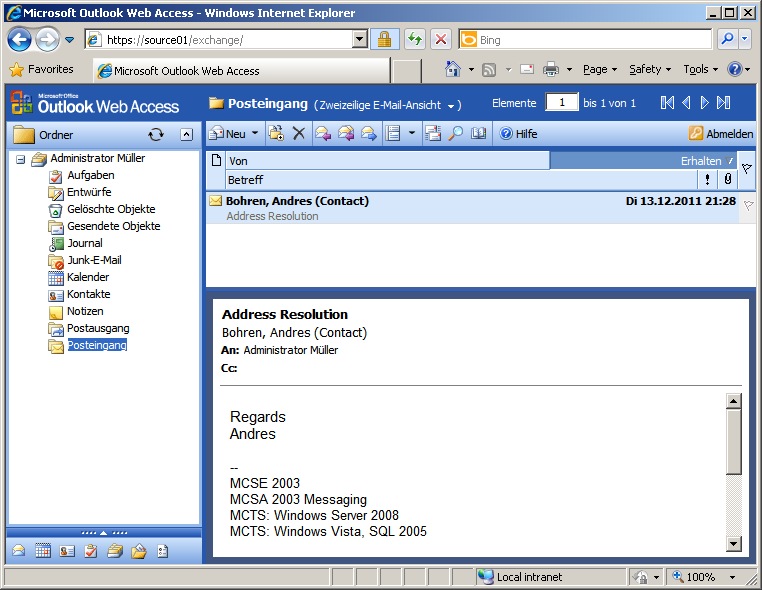The image size is (762, 590).
Task: Click the check messages toolbar icon
Action: pyautogui.click(x=433, y=134)
